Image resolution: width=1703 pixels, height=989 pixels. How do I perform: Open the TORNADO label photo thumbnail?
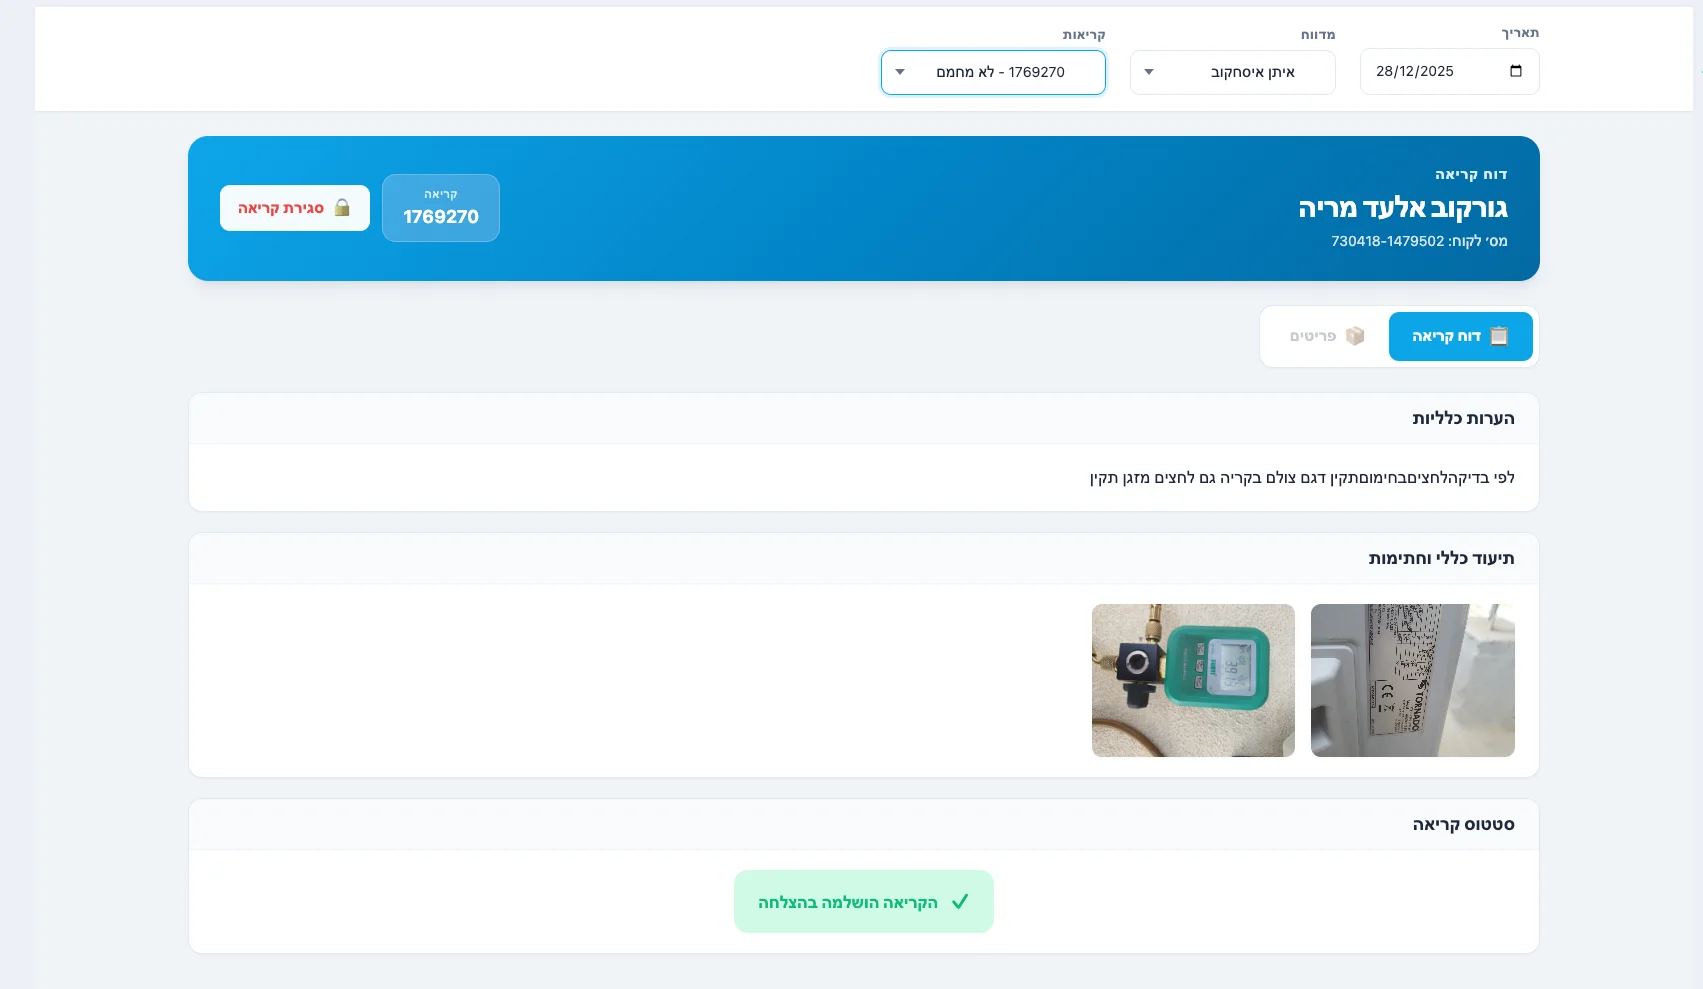1412,680
